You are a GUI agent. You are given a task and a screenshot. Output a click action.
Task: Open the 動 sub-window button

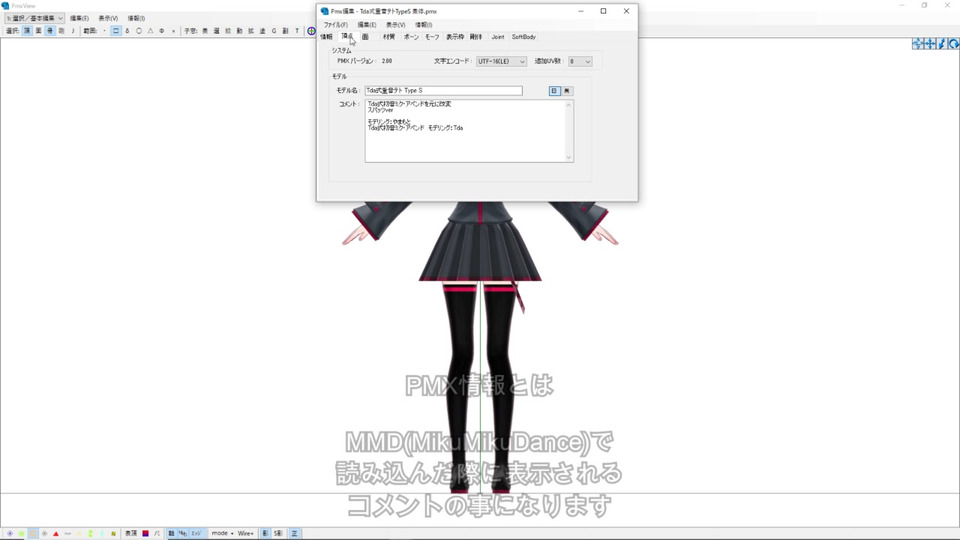(x=239, y=31)
